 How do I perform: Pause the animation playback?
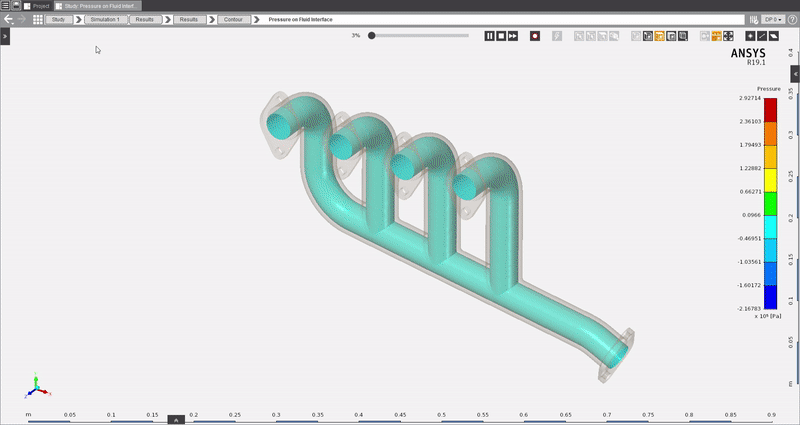pyautogui.click(x=489, y=36)
